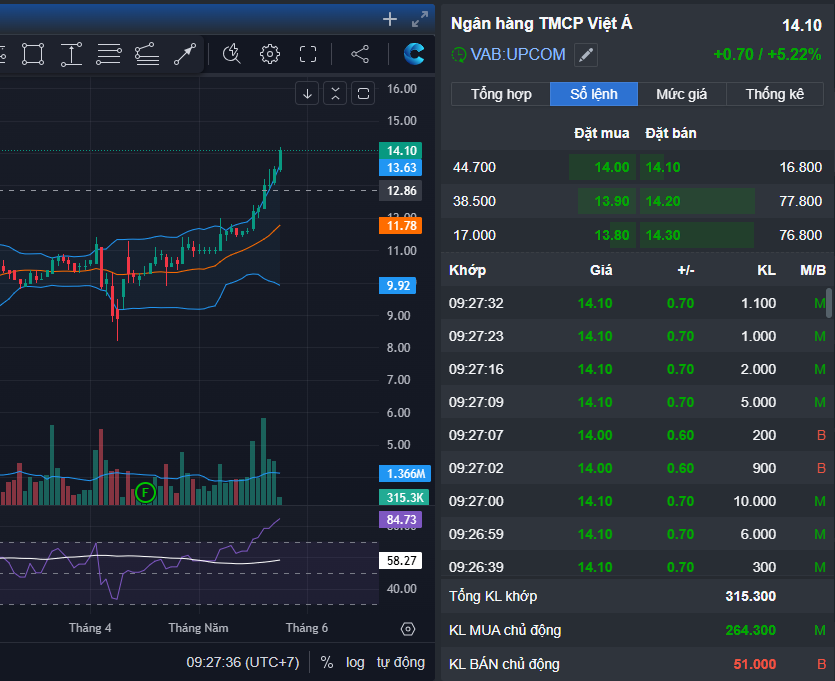Click the M/B column header
This screenshot has height=681, width=835.
813,270
